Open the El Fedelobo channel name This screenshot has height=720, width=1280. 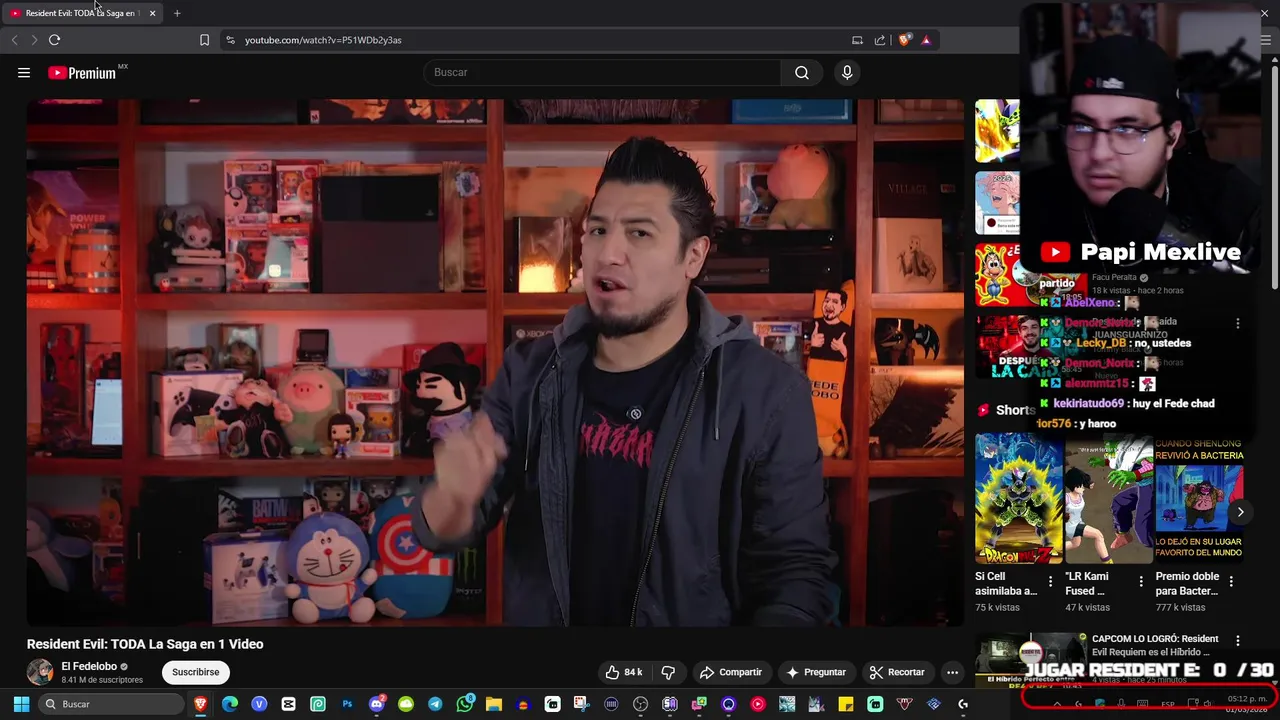(x=89, y=666)
